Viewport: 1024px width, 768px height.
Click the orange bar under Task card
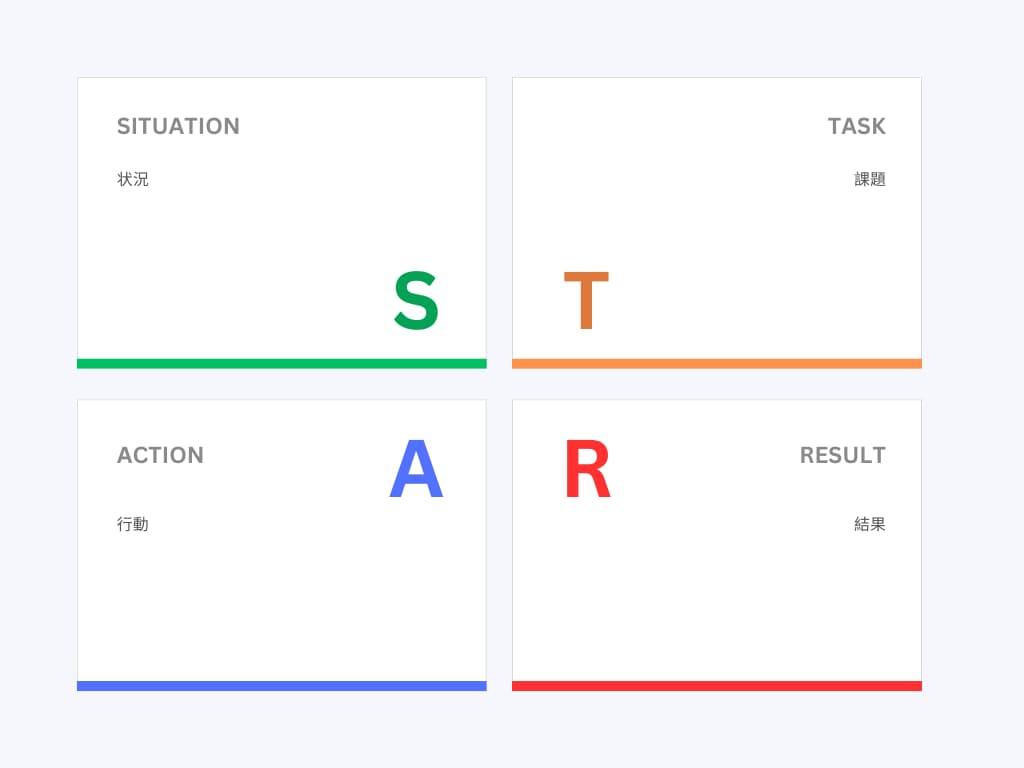point(716,363)
